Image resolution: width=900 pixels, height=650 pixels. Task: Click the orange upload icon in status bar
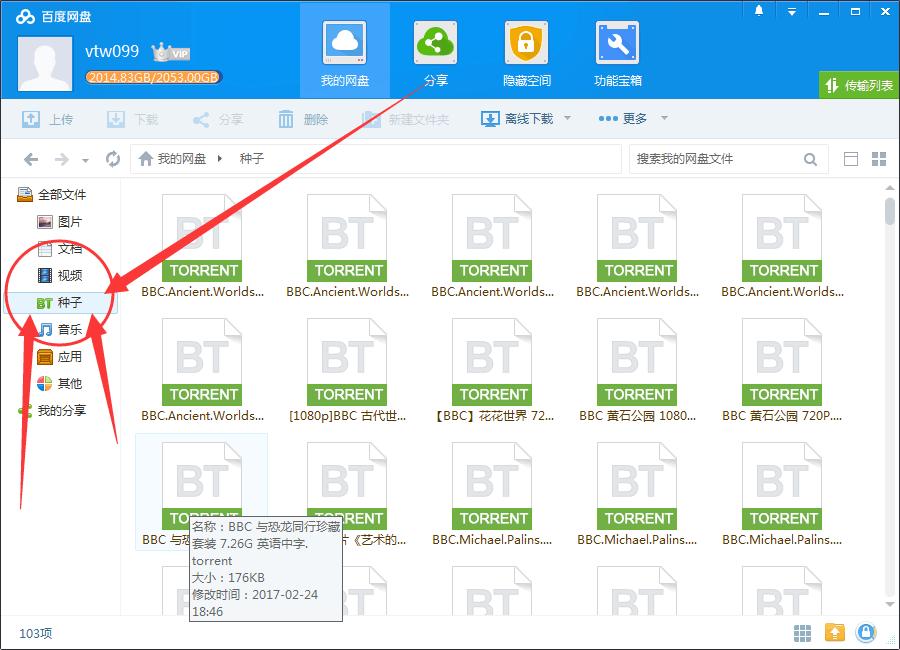835,633
